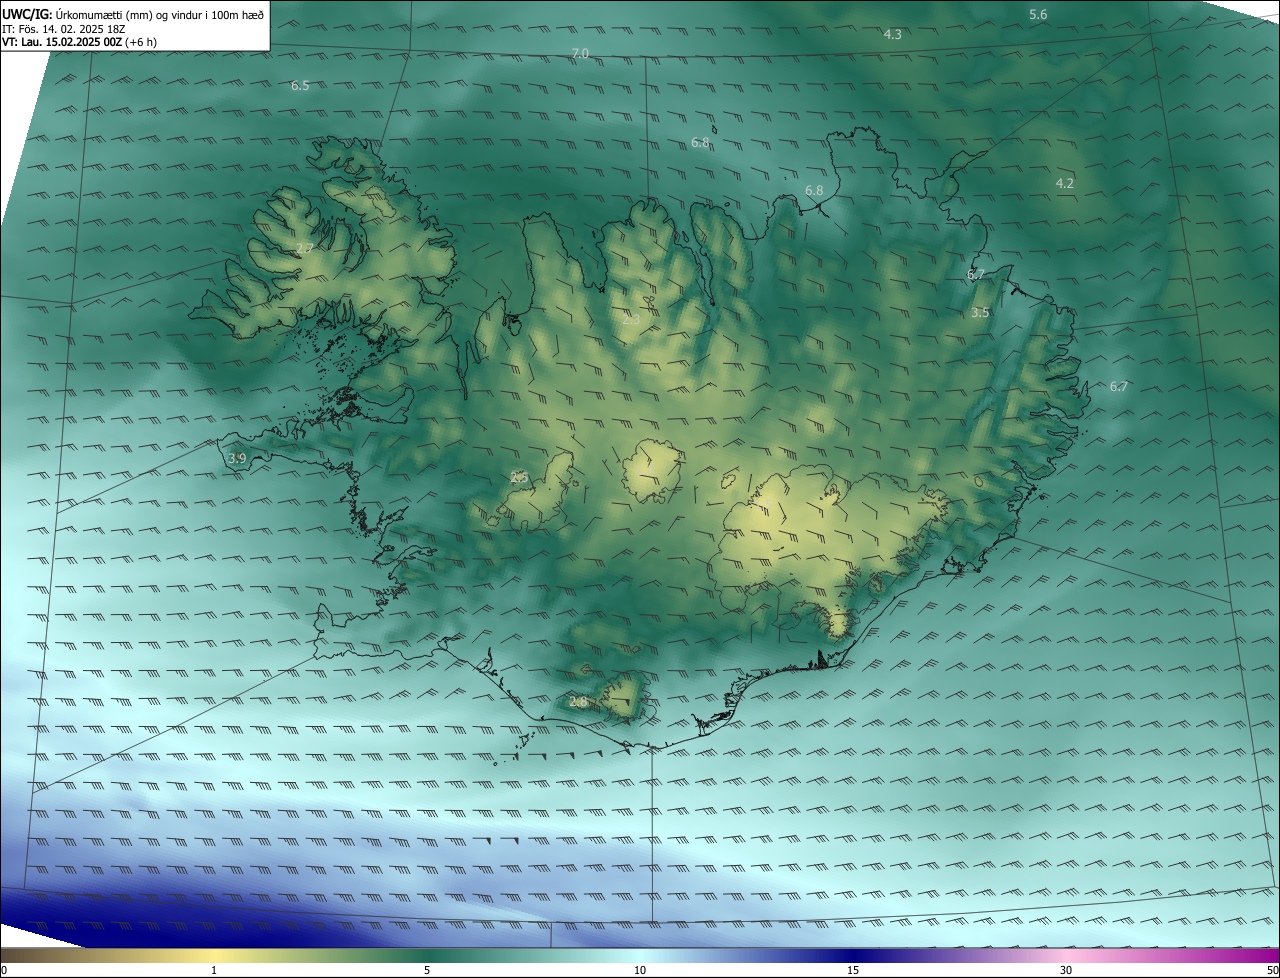The image size is (1280, 978).
Task: Click the 2.5 value label
Action: [519, 477]
